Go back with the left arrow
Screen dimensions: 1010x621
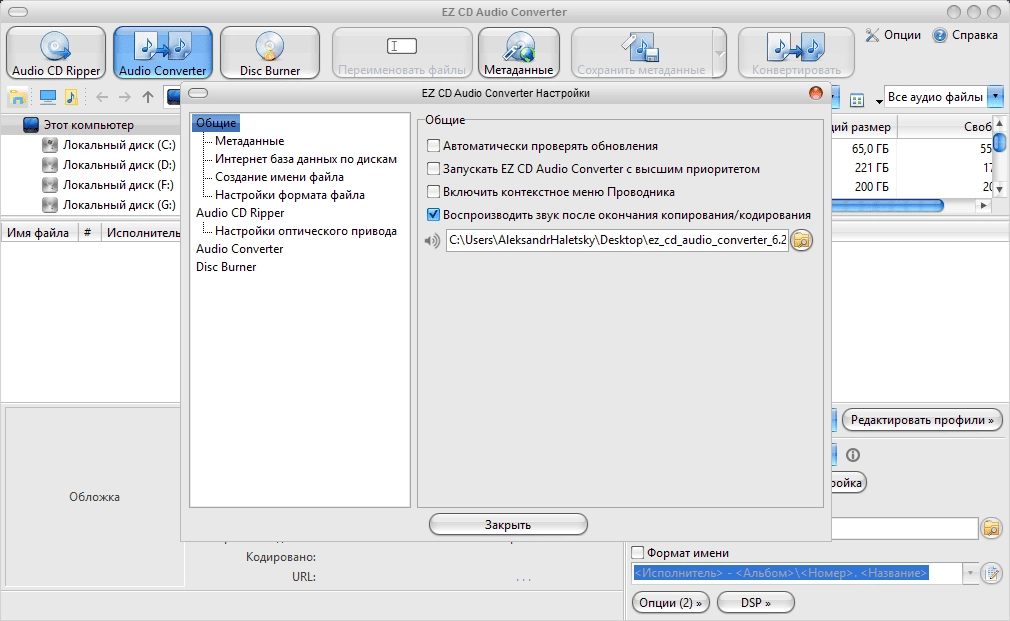tap(102, 97)
